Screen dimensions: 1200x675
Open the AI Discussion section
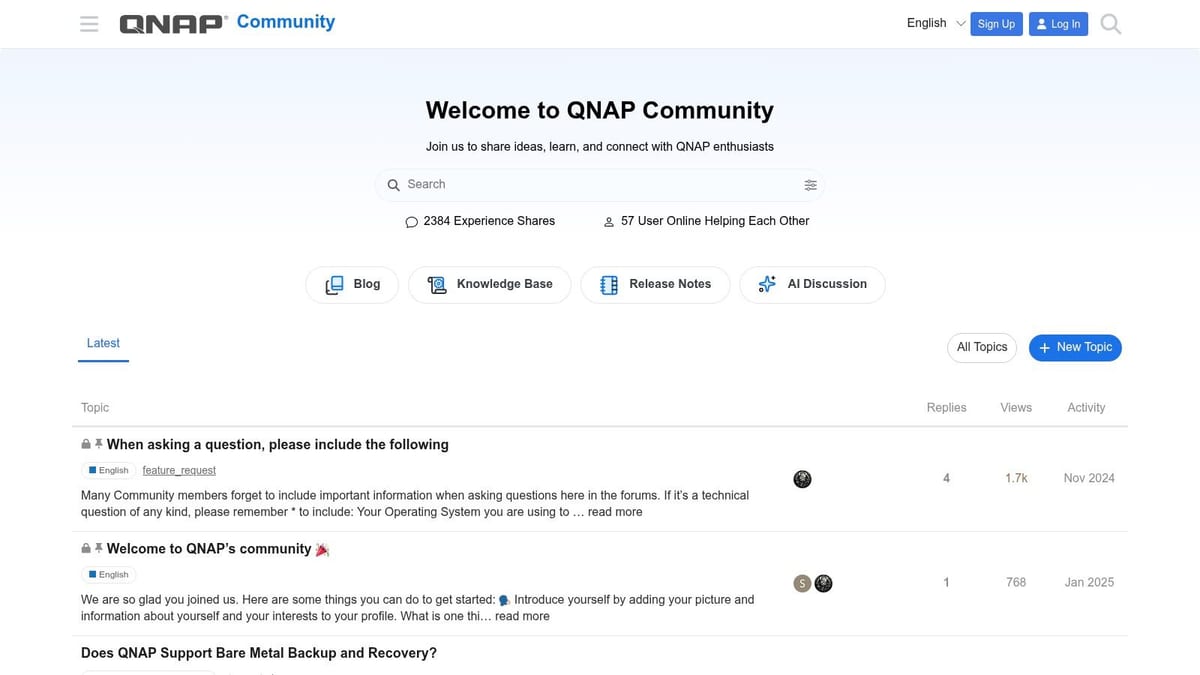tap(812, 284)
